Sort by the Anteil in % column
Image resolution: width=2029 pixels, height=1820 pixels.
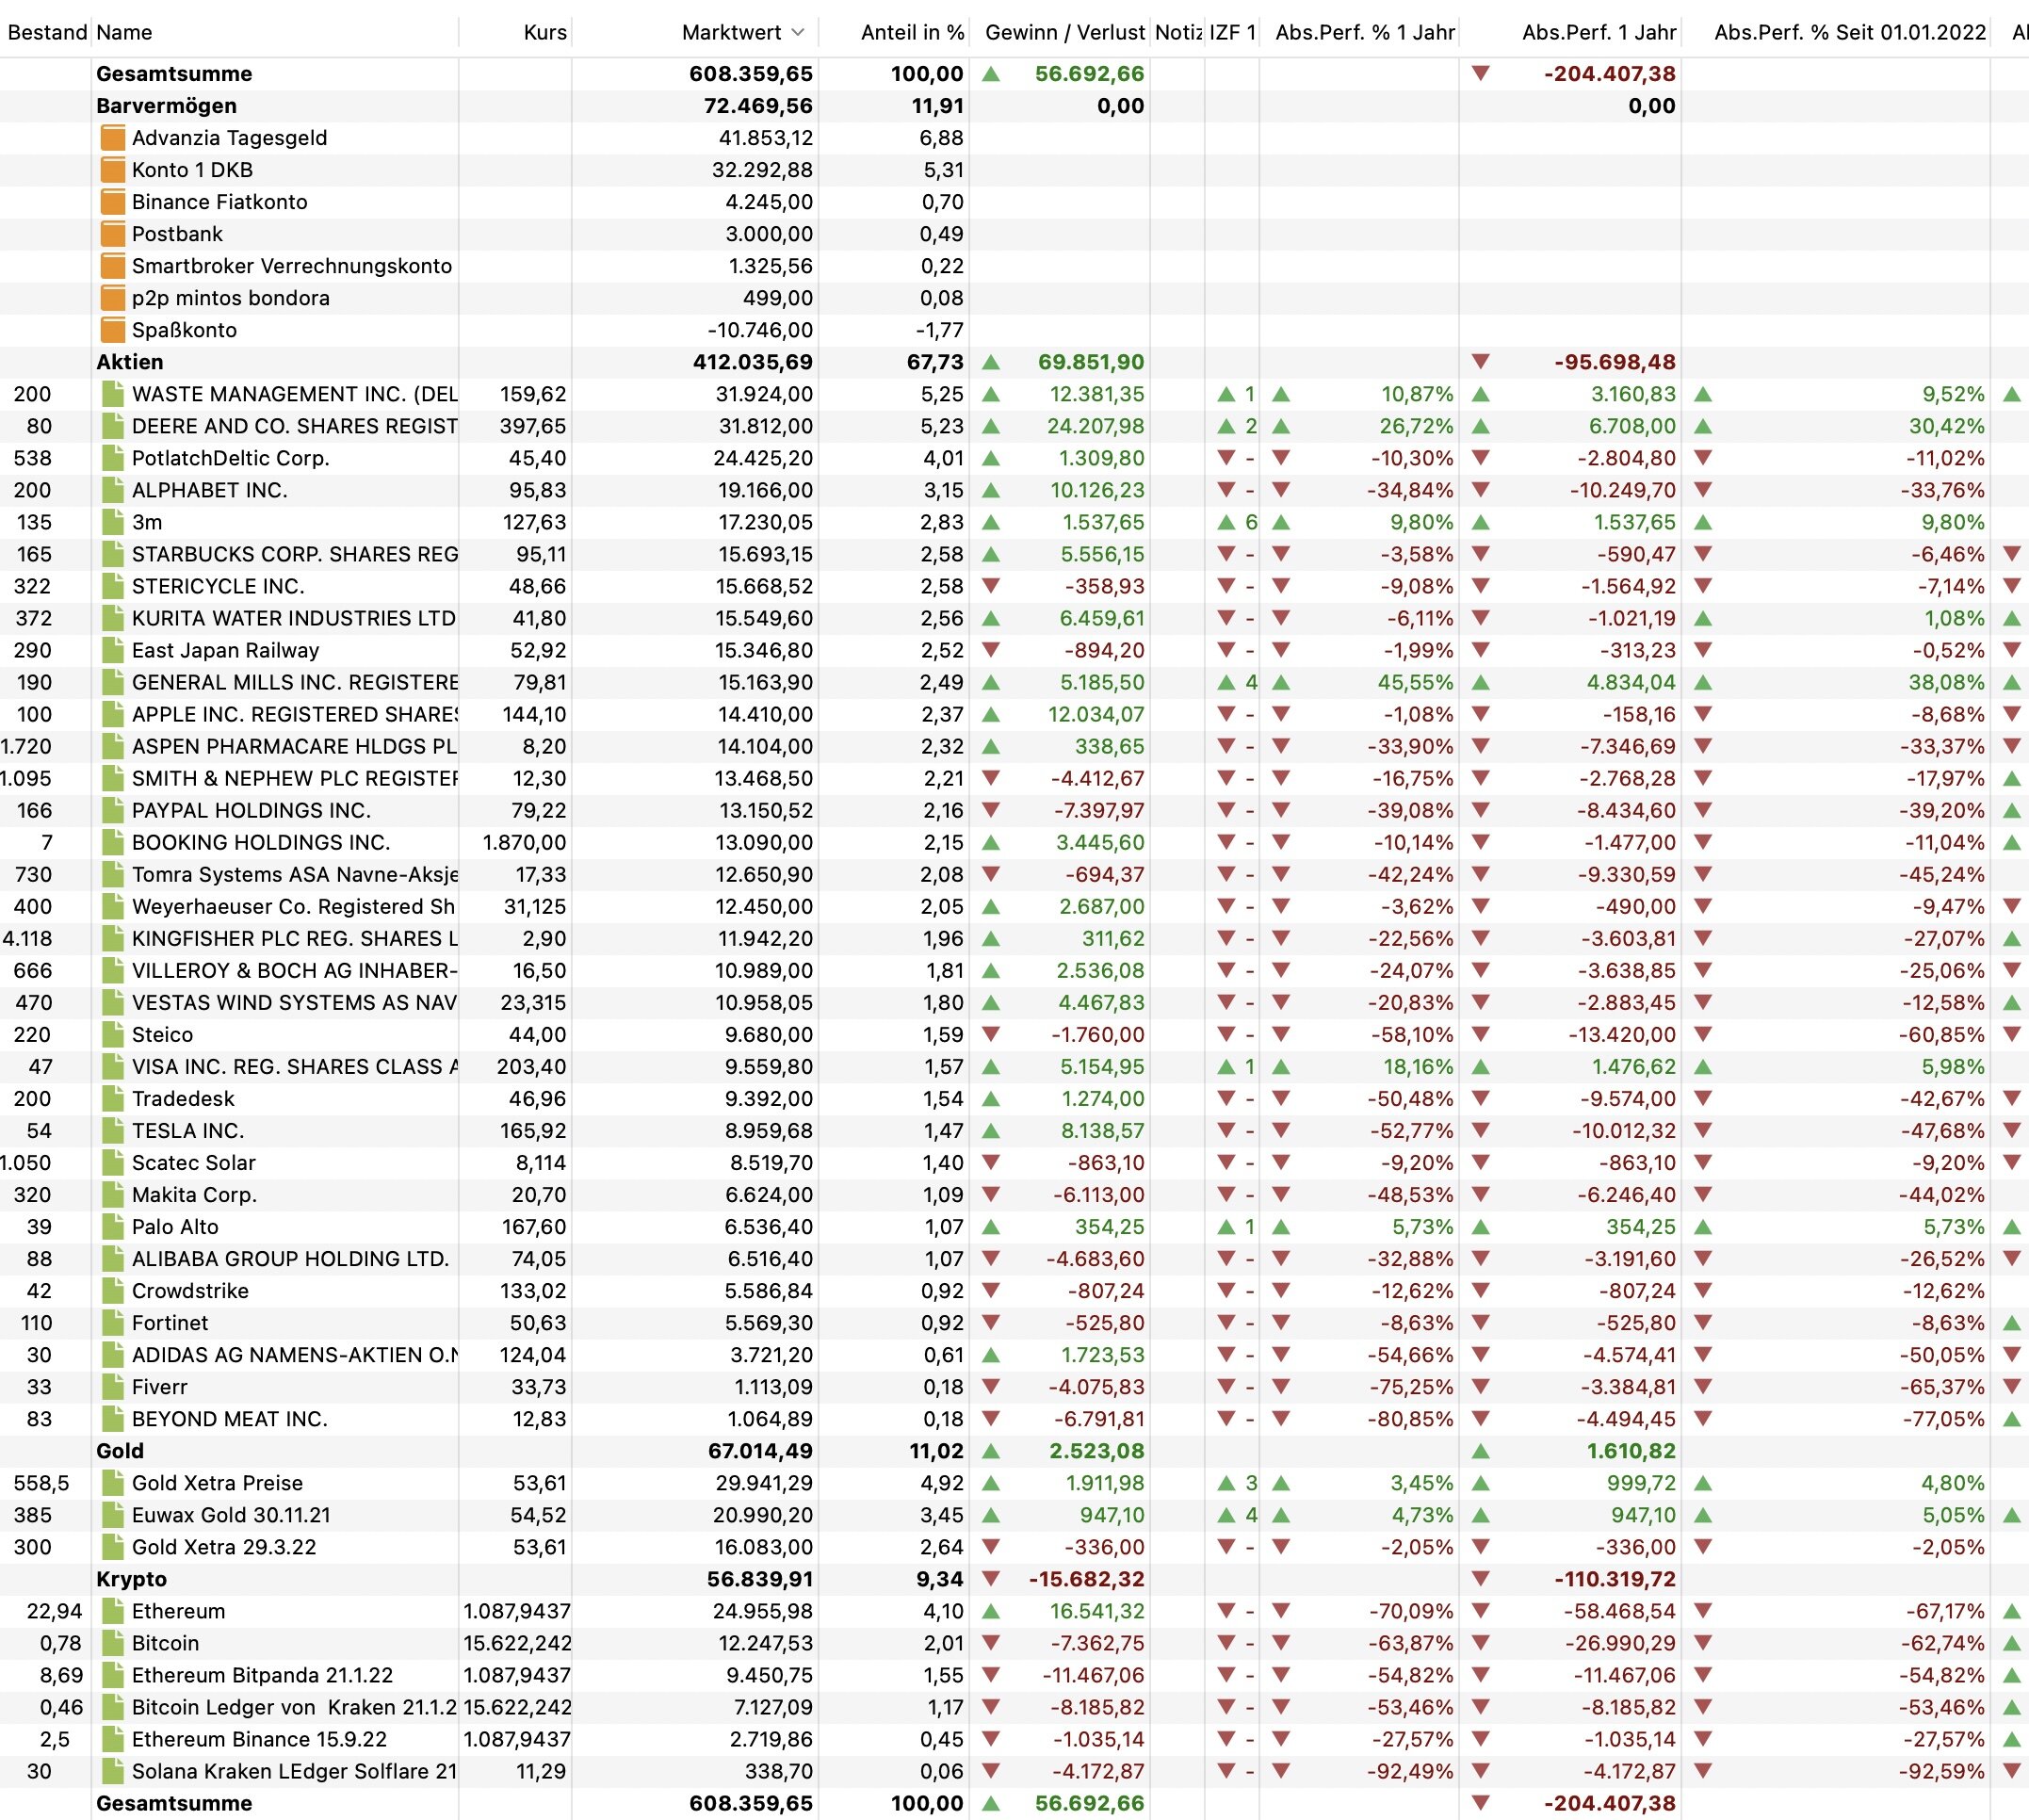coord(911,32)
